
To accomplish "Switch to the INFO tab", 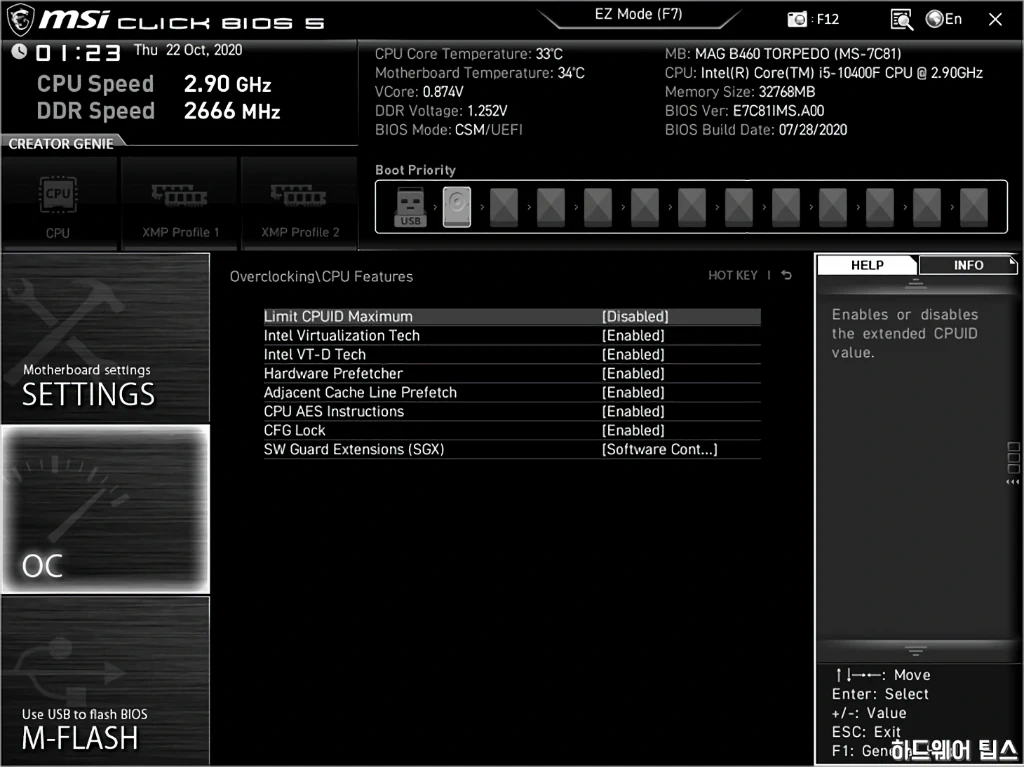I will click(968, 265).
